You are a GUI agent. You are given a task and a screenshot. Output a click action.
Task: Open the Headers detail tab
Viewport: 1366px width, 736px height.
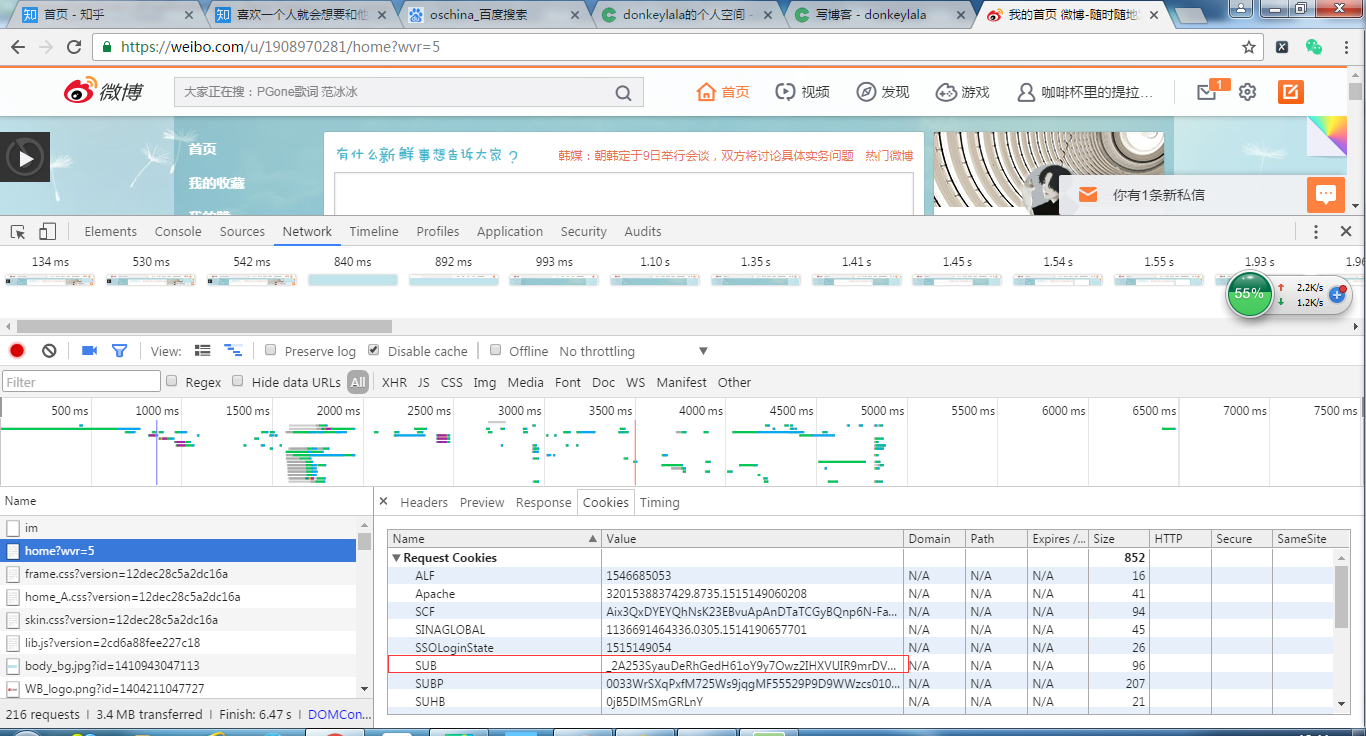pyautogui.click(x=424, y=502)
